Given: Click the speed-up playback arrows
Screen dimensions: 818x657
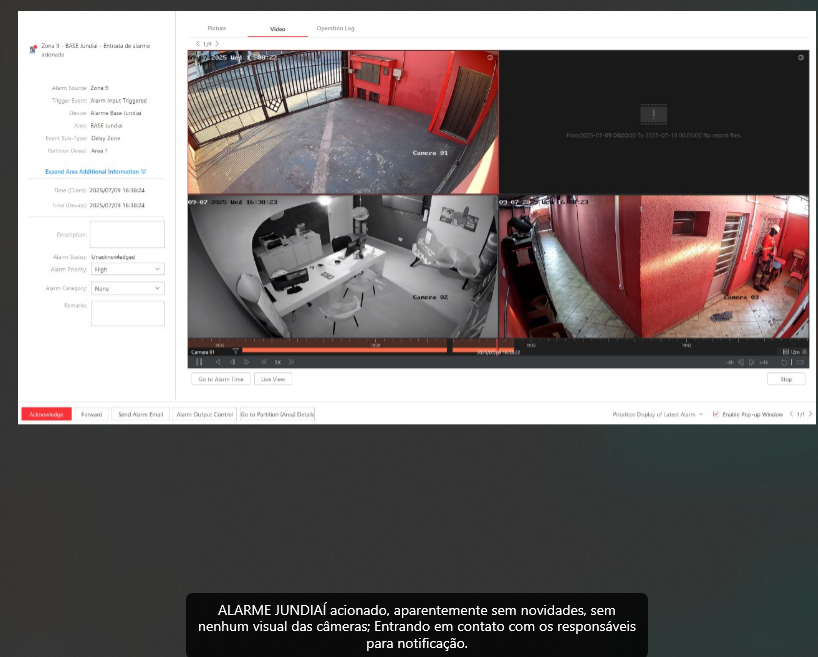Looking at the screenshot, I should point(292,362).
